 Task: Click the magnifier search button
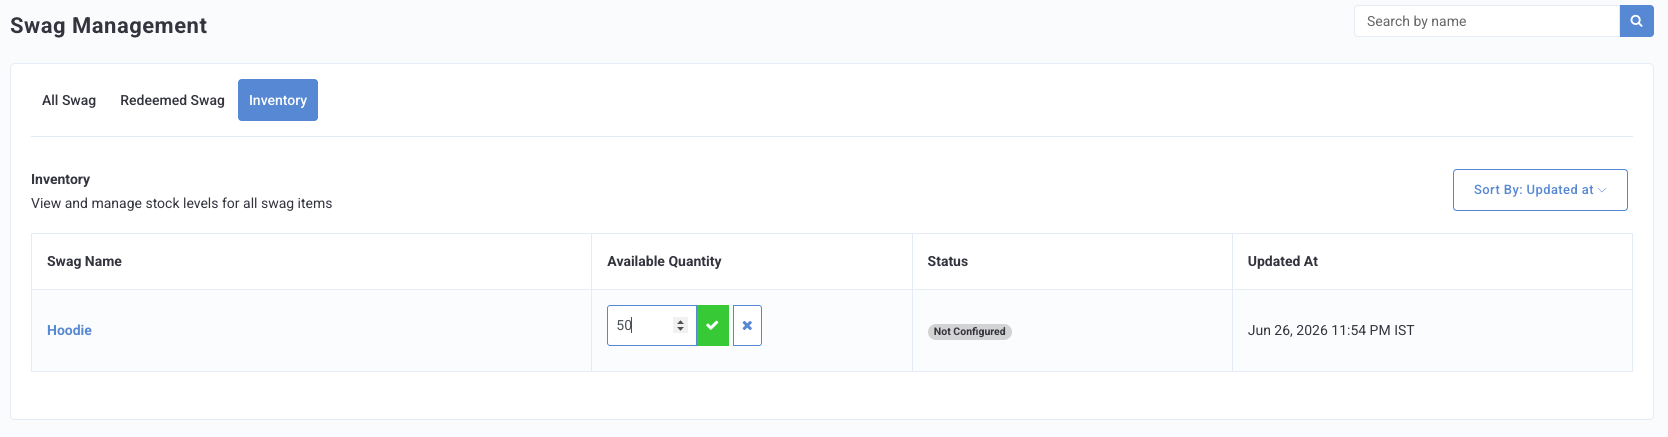[x=1636, y=21]
